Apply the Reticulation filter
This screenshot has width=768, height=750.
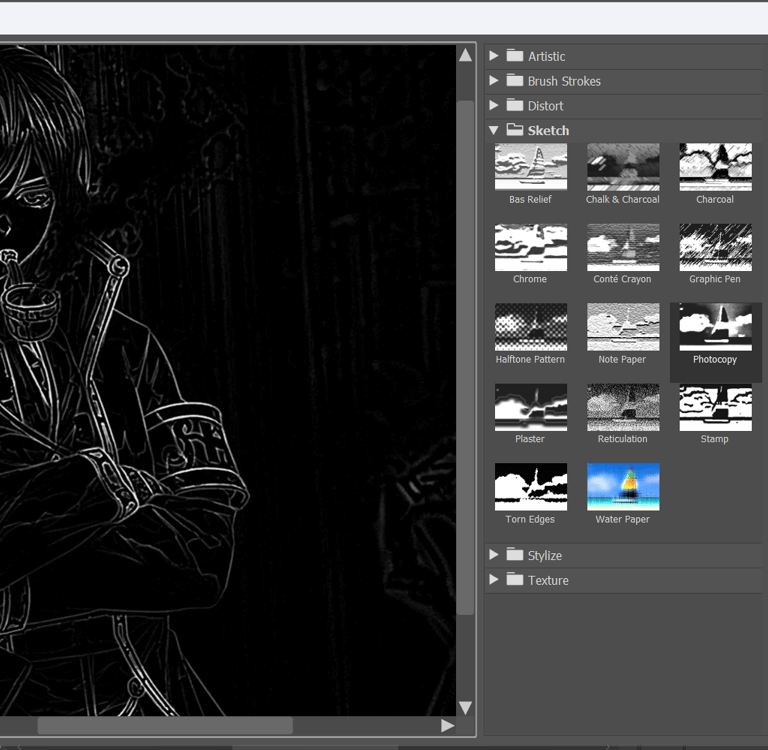622,407
